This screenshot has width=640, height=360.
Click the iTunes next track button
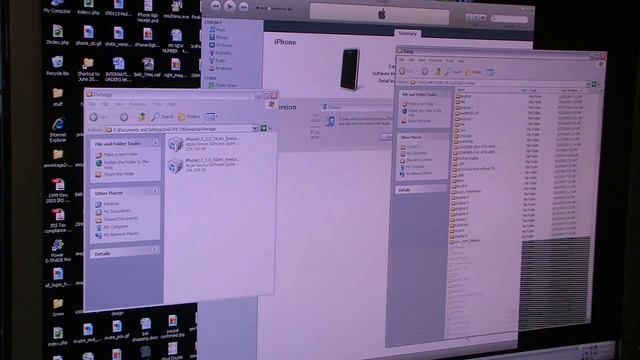pyautogui.click(x=244, y=7)
